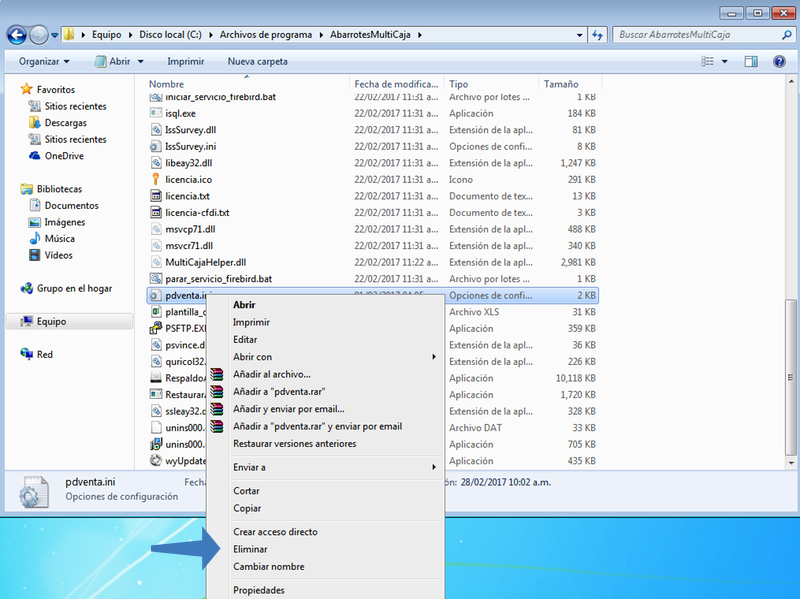Open the recent locations dropdown arrow
800x599 pixels.
coord(55,35)
